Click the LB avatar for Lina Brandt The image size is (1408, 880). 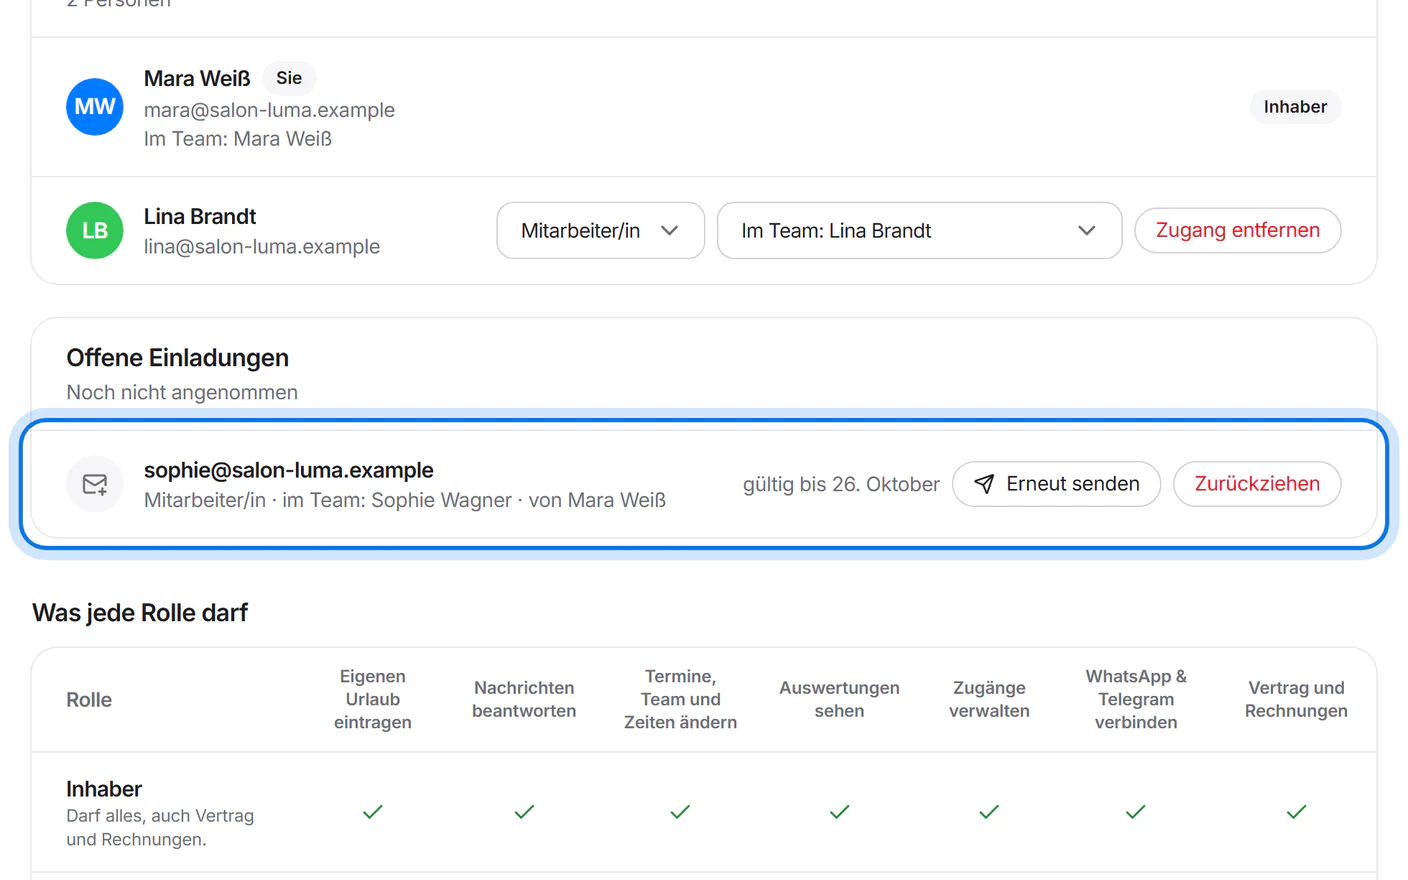[x=95, y=231]
